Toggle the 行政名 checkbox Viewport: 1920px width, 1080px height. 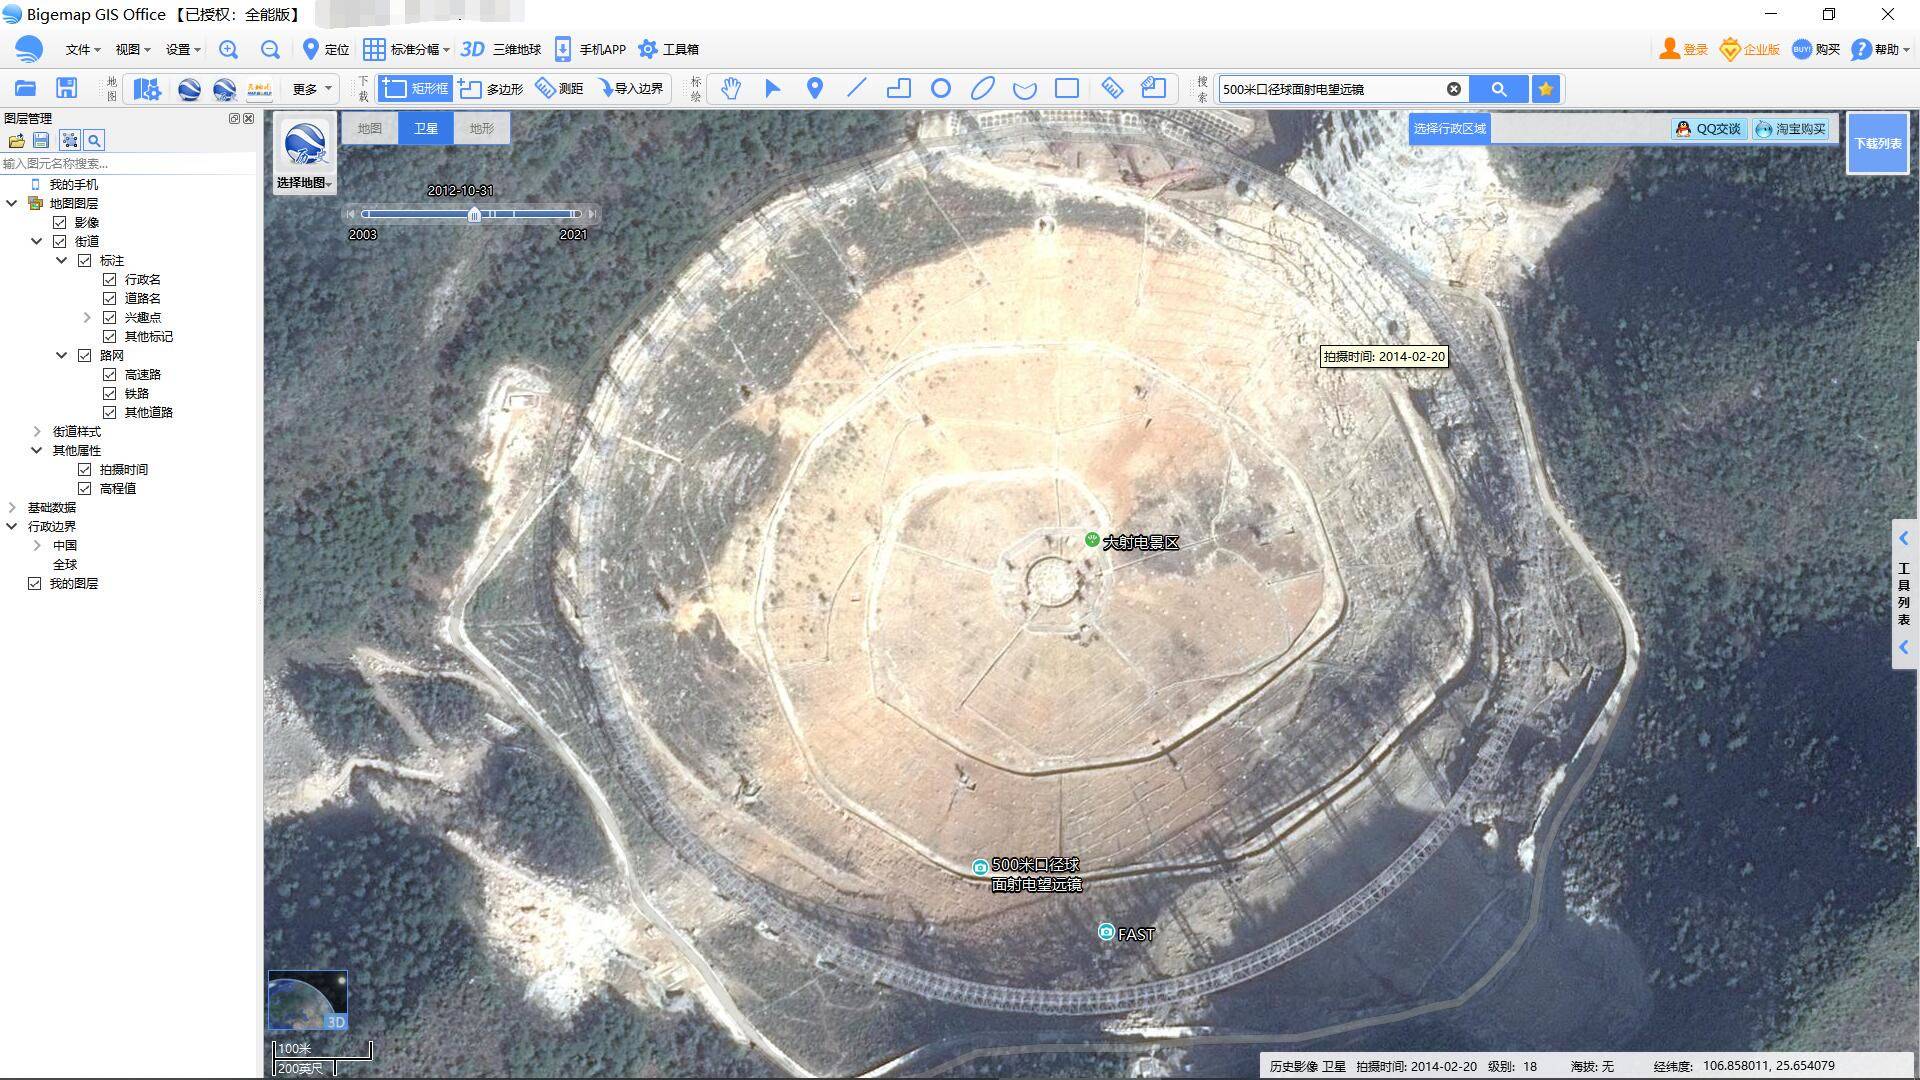(x=110, y=280)
